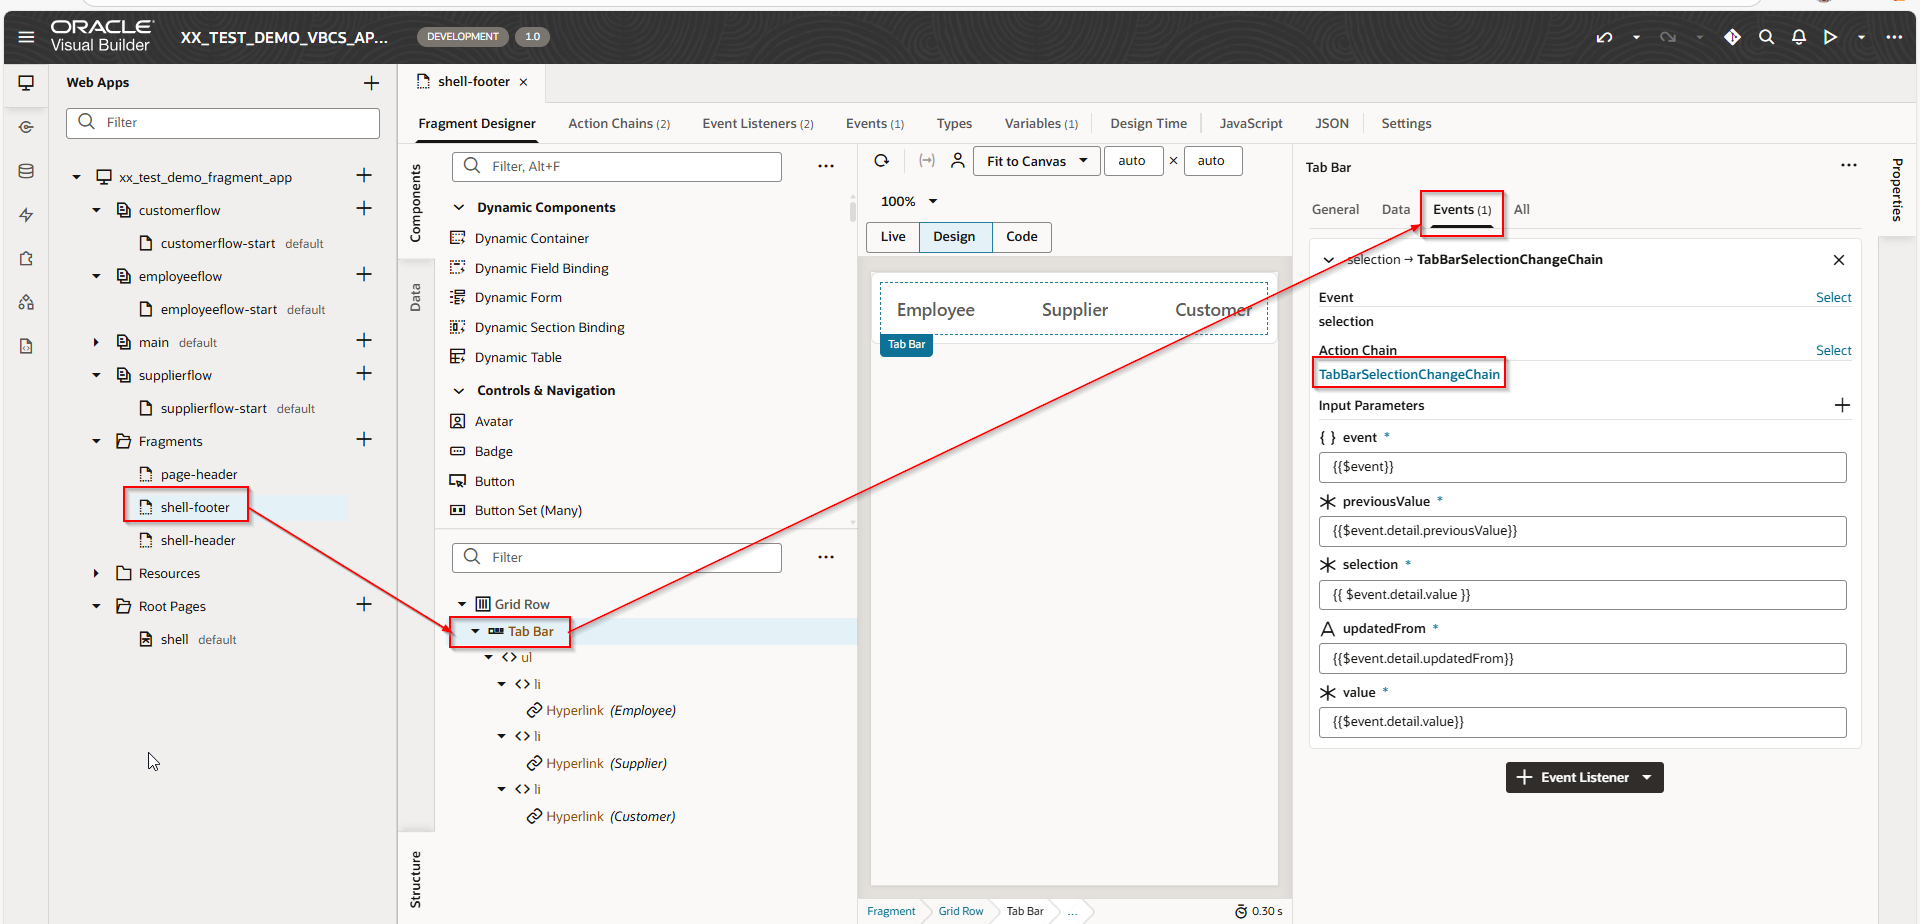Click the Preview play icon
This screenshot has width=1920, height=924.
(1830, 37)
